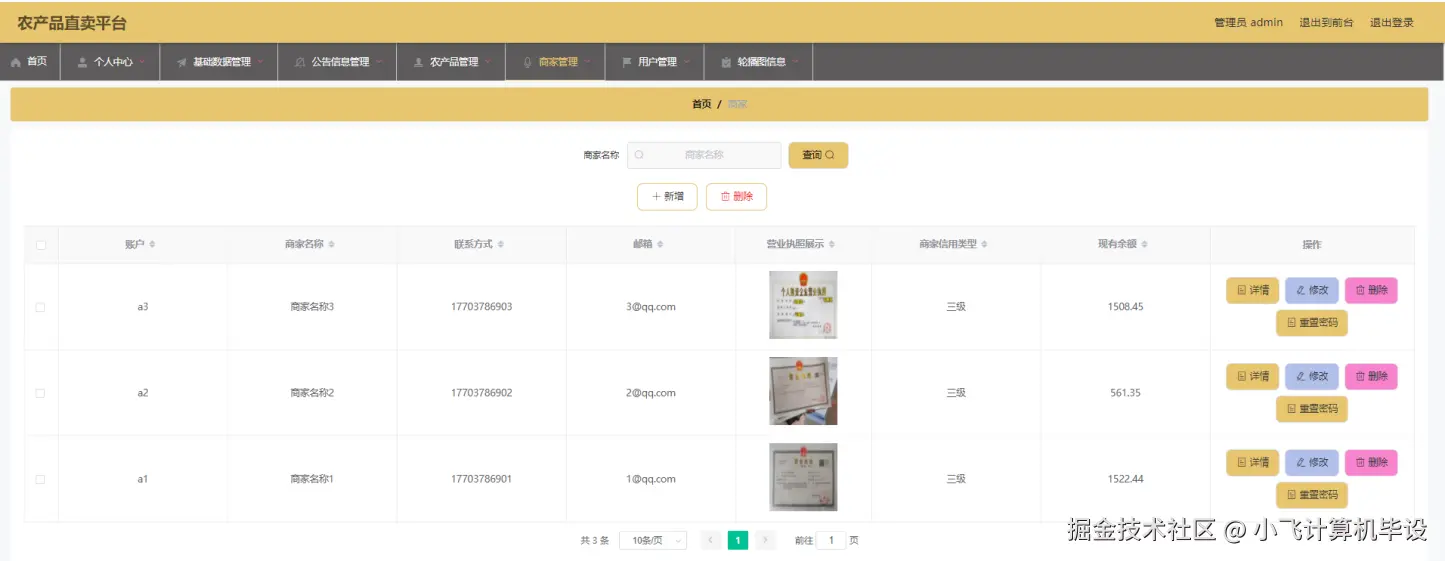Screen dimensions: 1445x561
Task: Sort by 邮箱 column arrows
Action: coord(660,245)
